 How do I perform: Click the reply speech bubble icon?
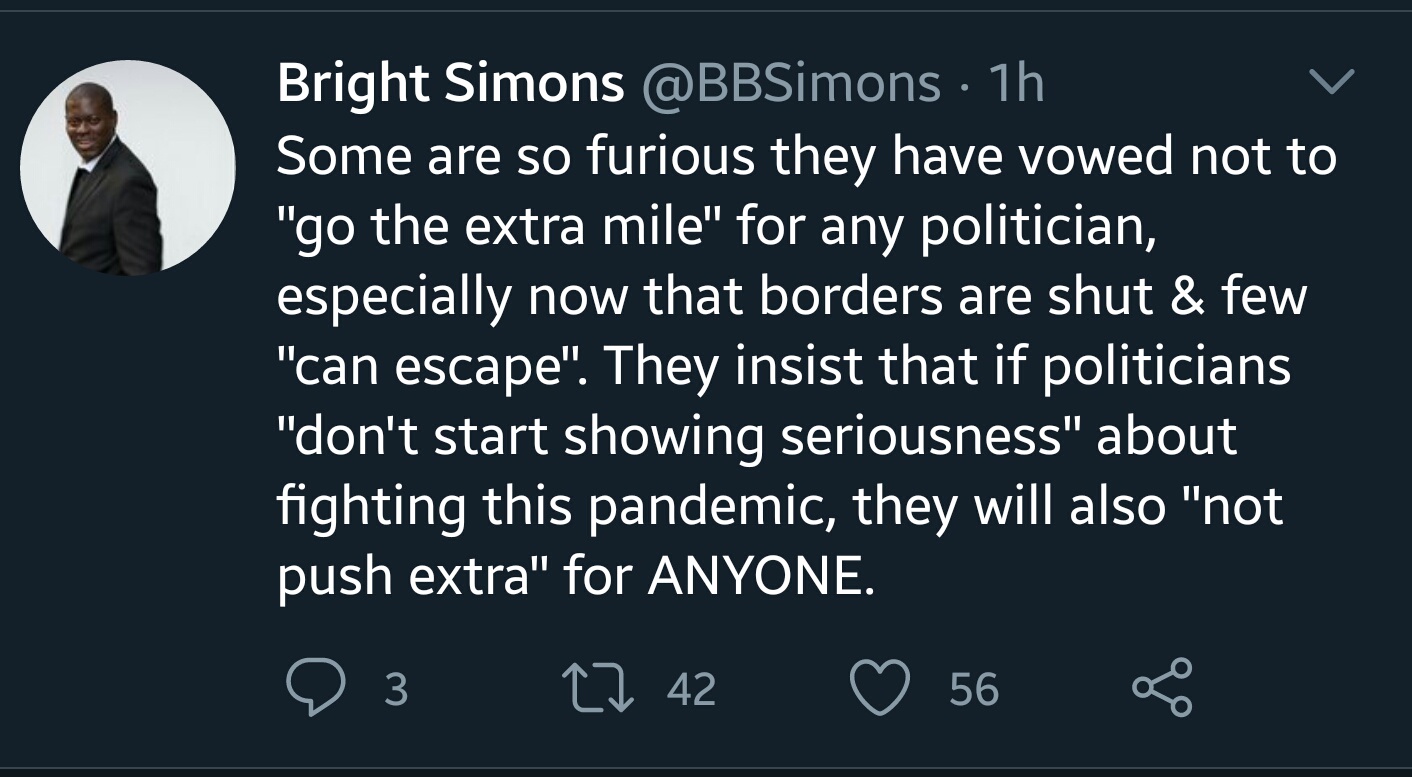point(312,688)
